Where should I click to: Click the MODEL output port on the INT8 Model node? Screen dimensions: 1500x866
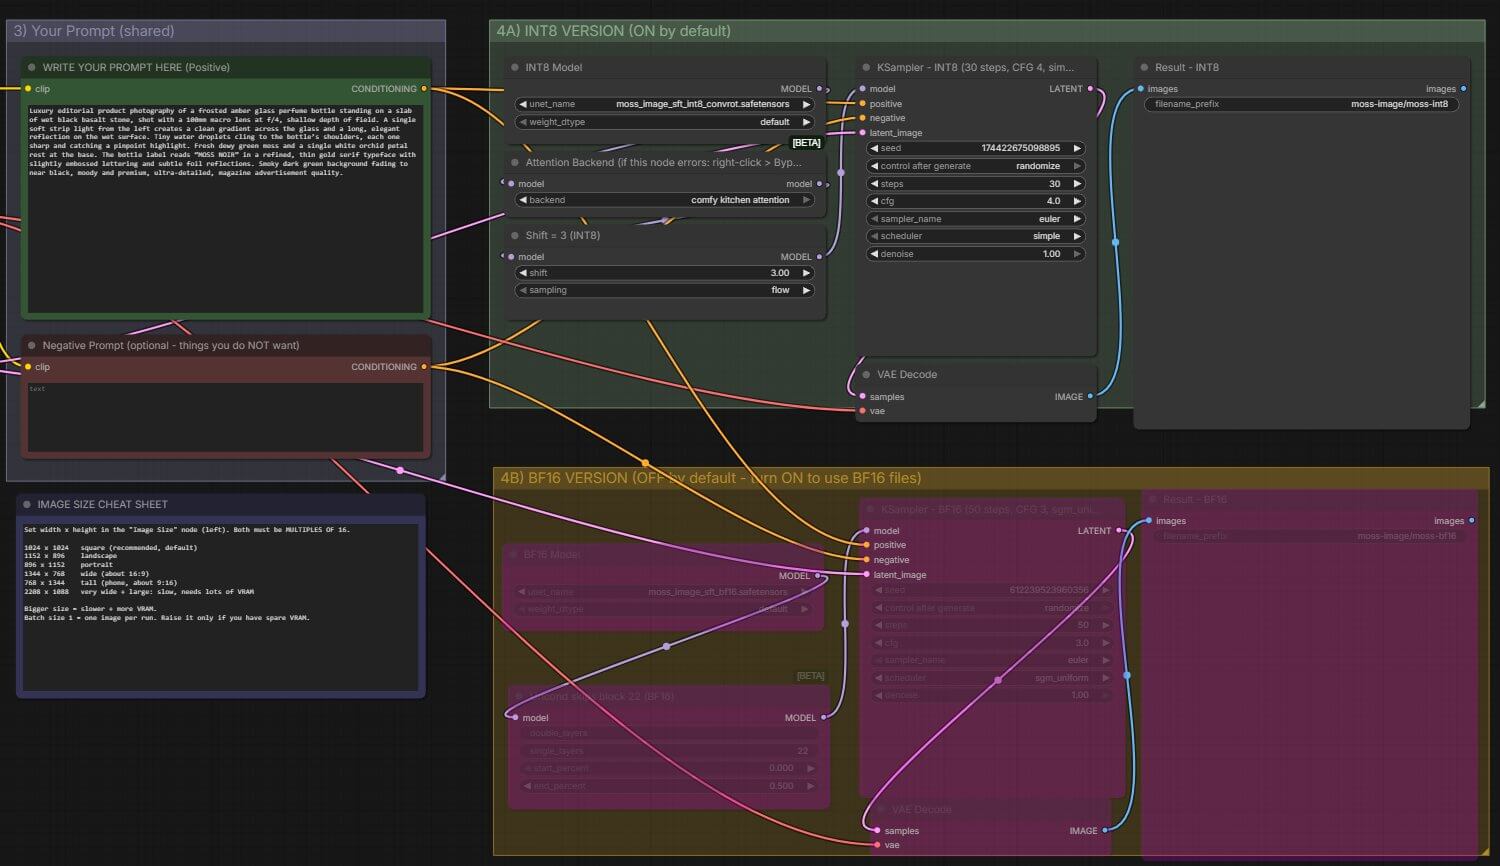[x=819, y=89]
